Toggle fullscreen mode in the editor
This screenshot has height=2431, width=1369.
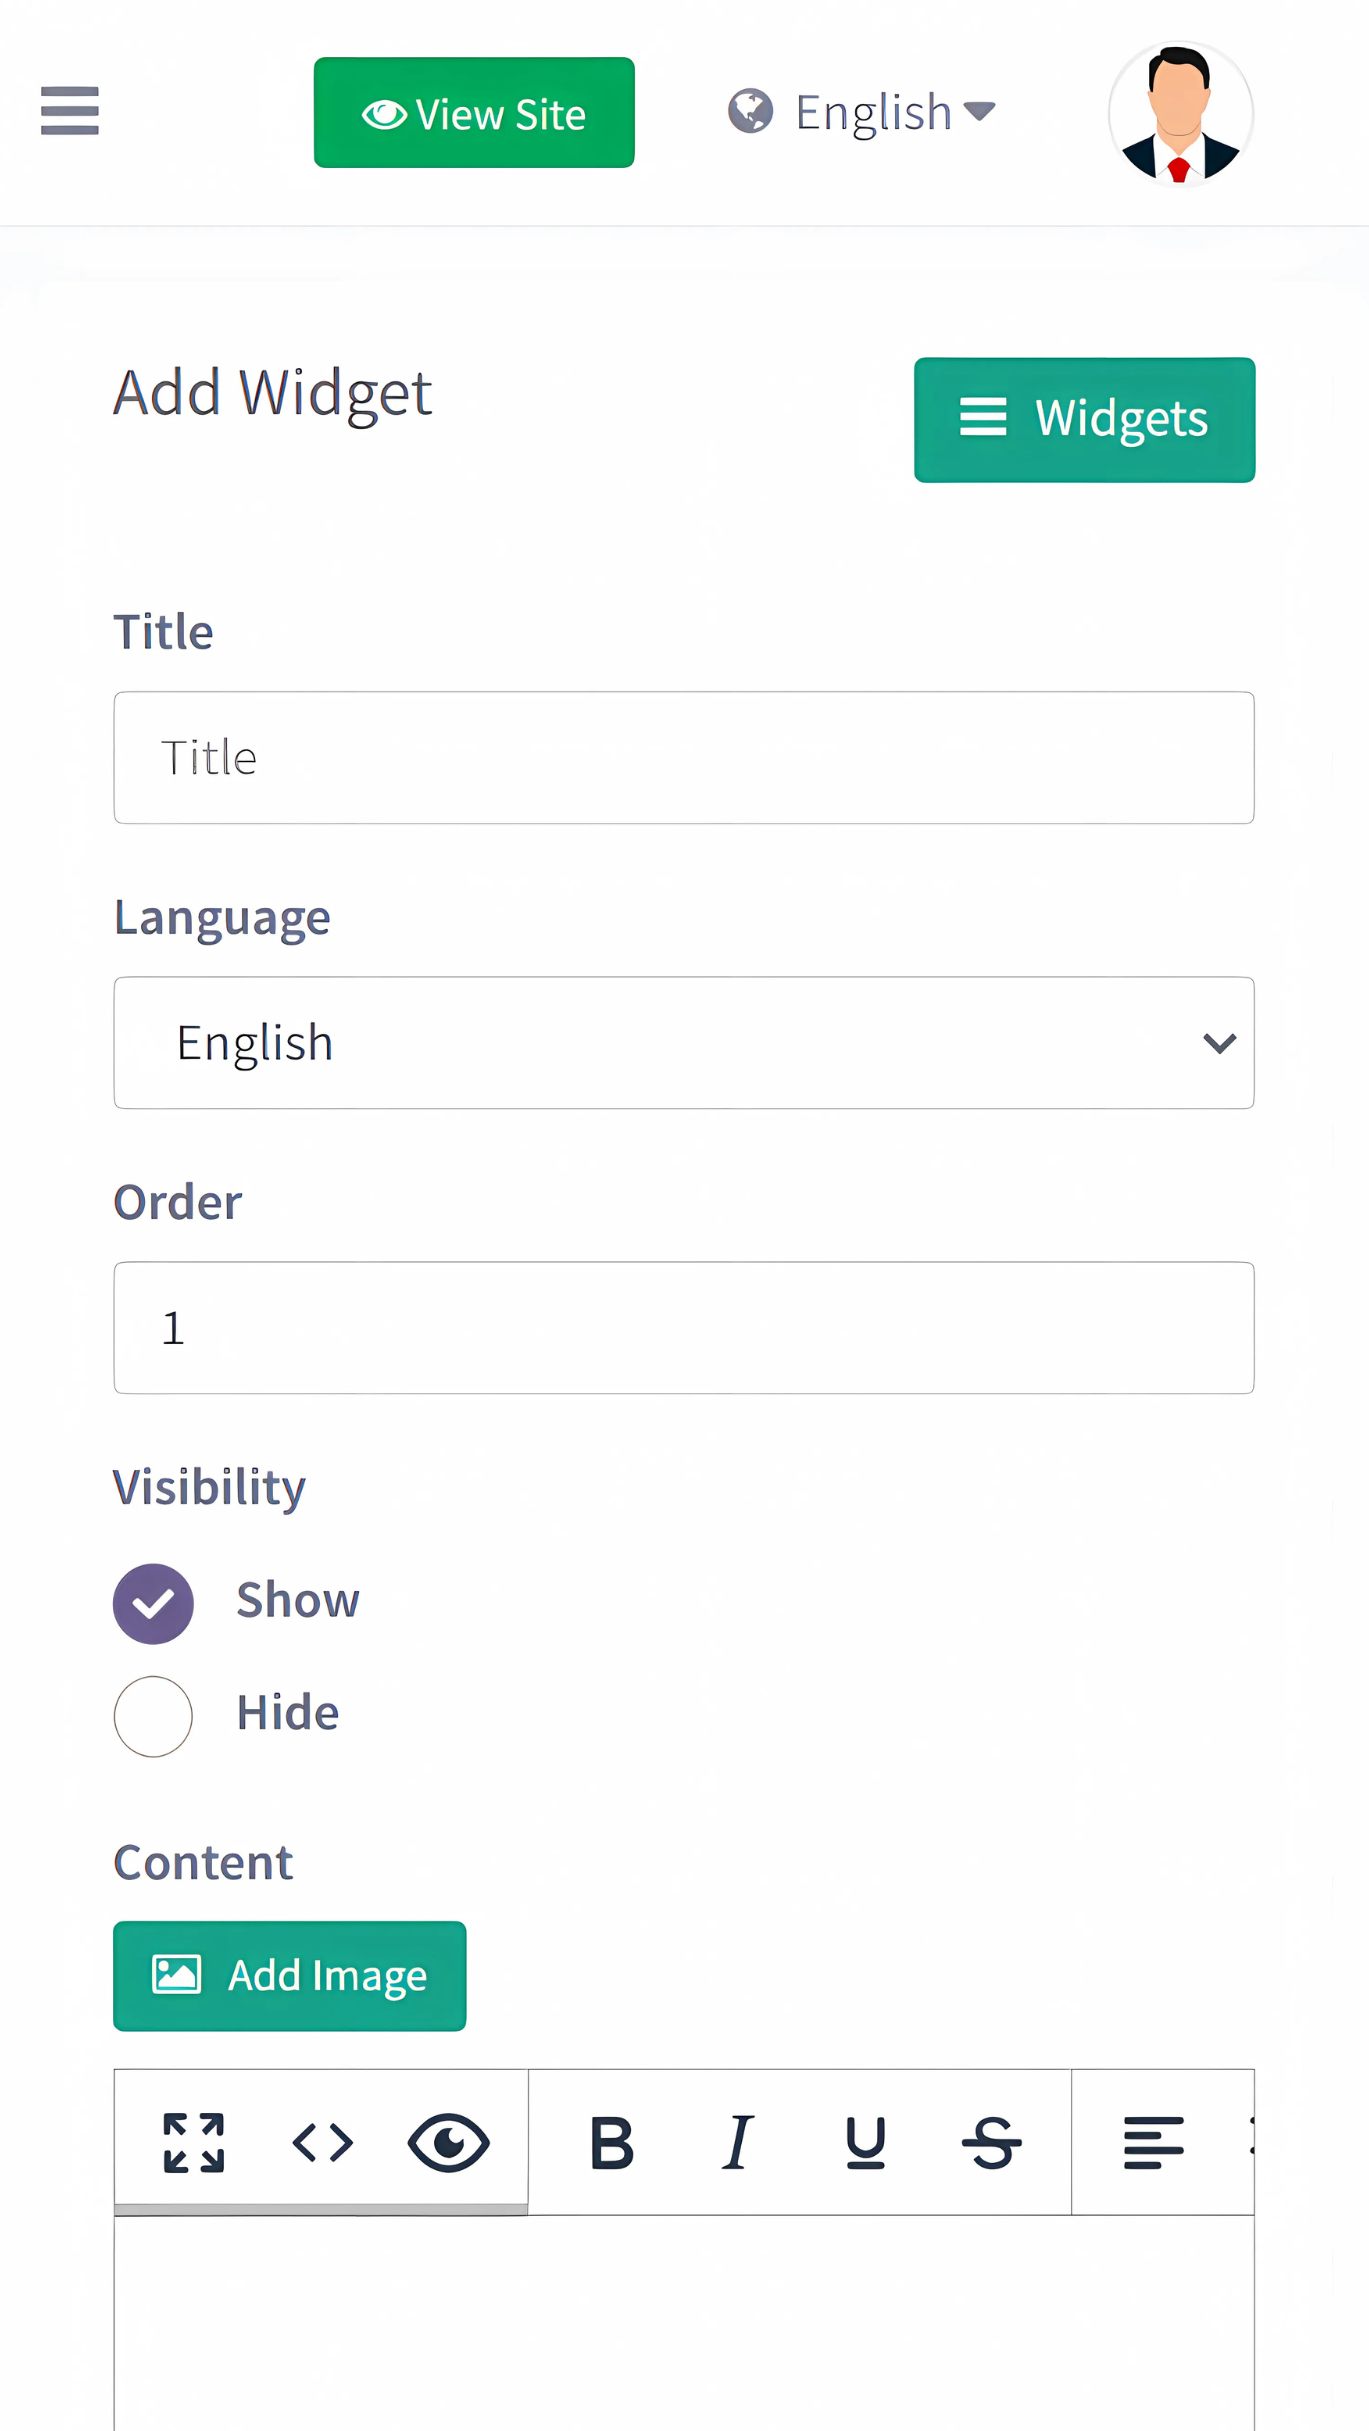pyautogui.click(x=194, y=2143)
